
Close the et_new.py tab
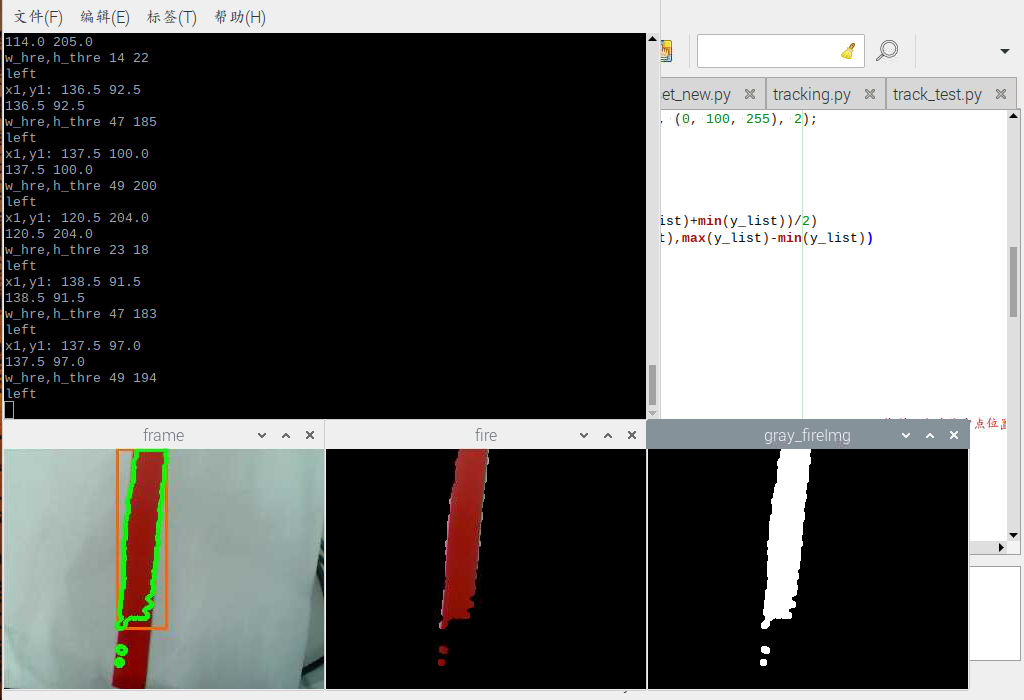pos(750,94)
